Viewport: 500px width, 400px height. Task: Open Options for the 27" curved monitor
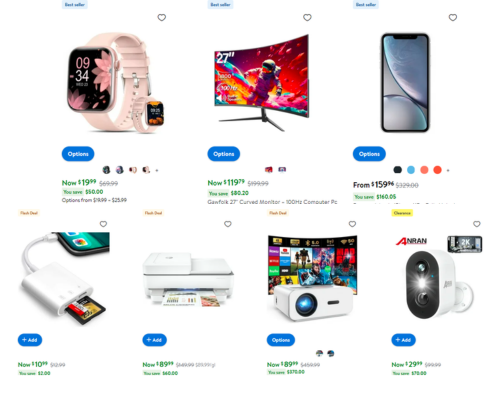coord(224,154)
